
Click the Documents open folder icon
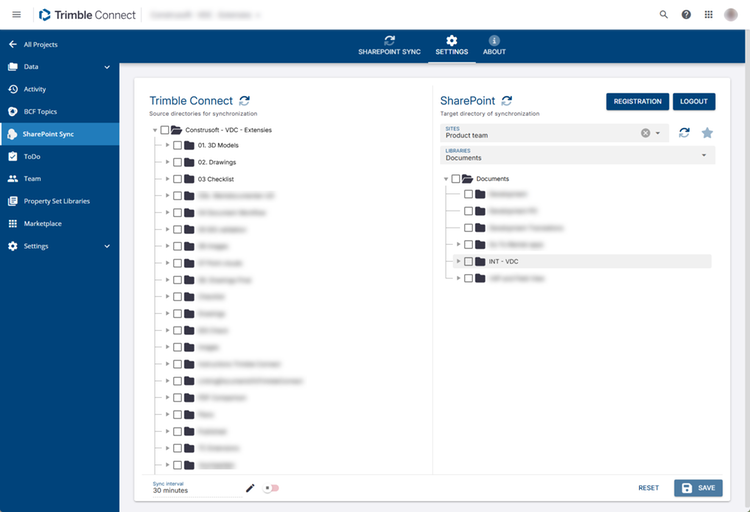[467, 178]
